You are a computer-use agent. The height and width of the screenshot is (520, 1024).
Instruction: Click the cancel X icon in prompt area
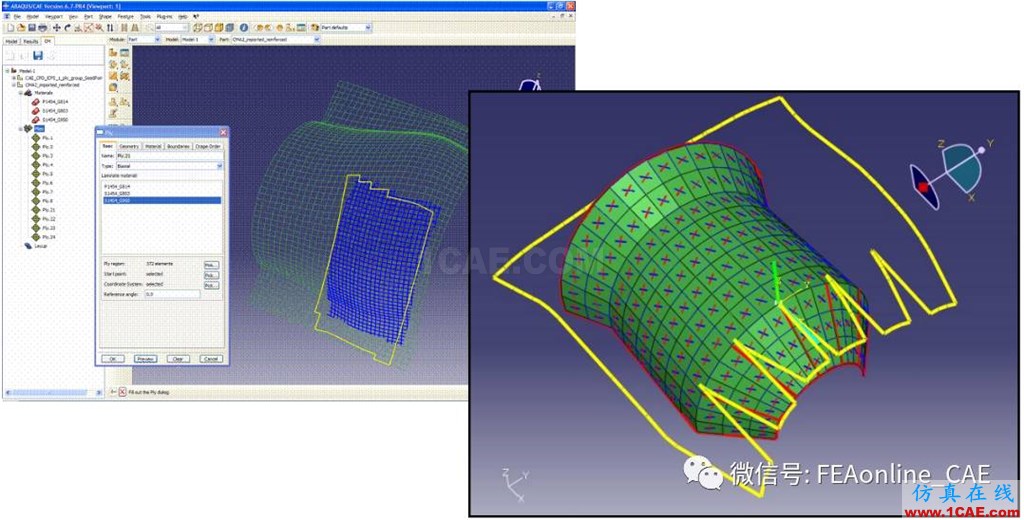click(122, 392)
